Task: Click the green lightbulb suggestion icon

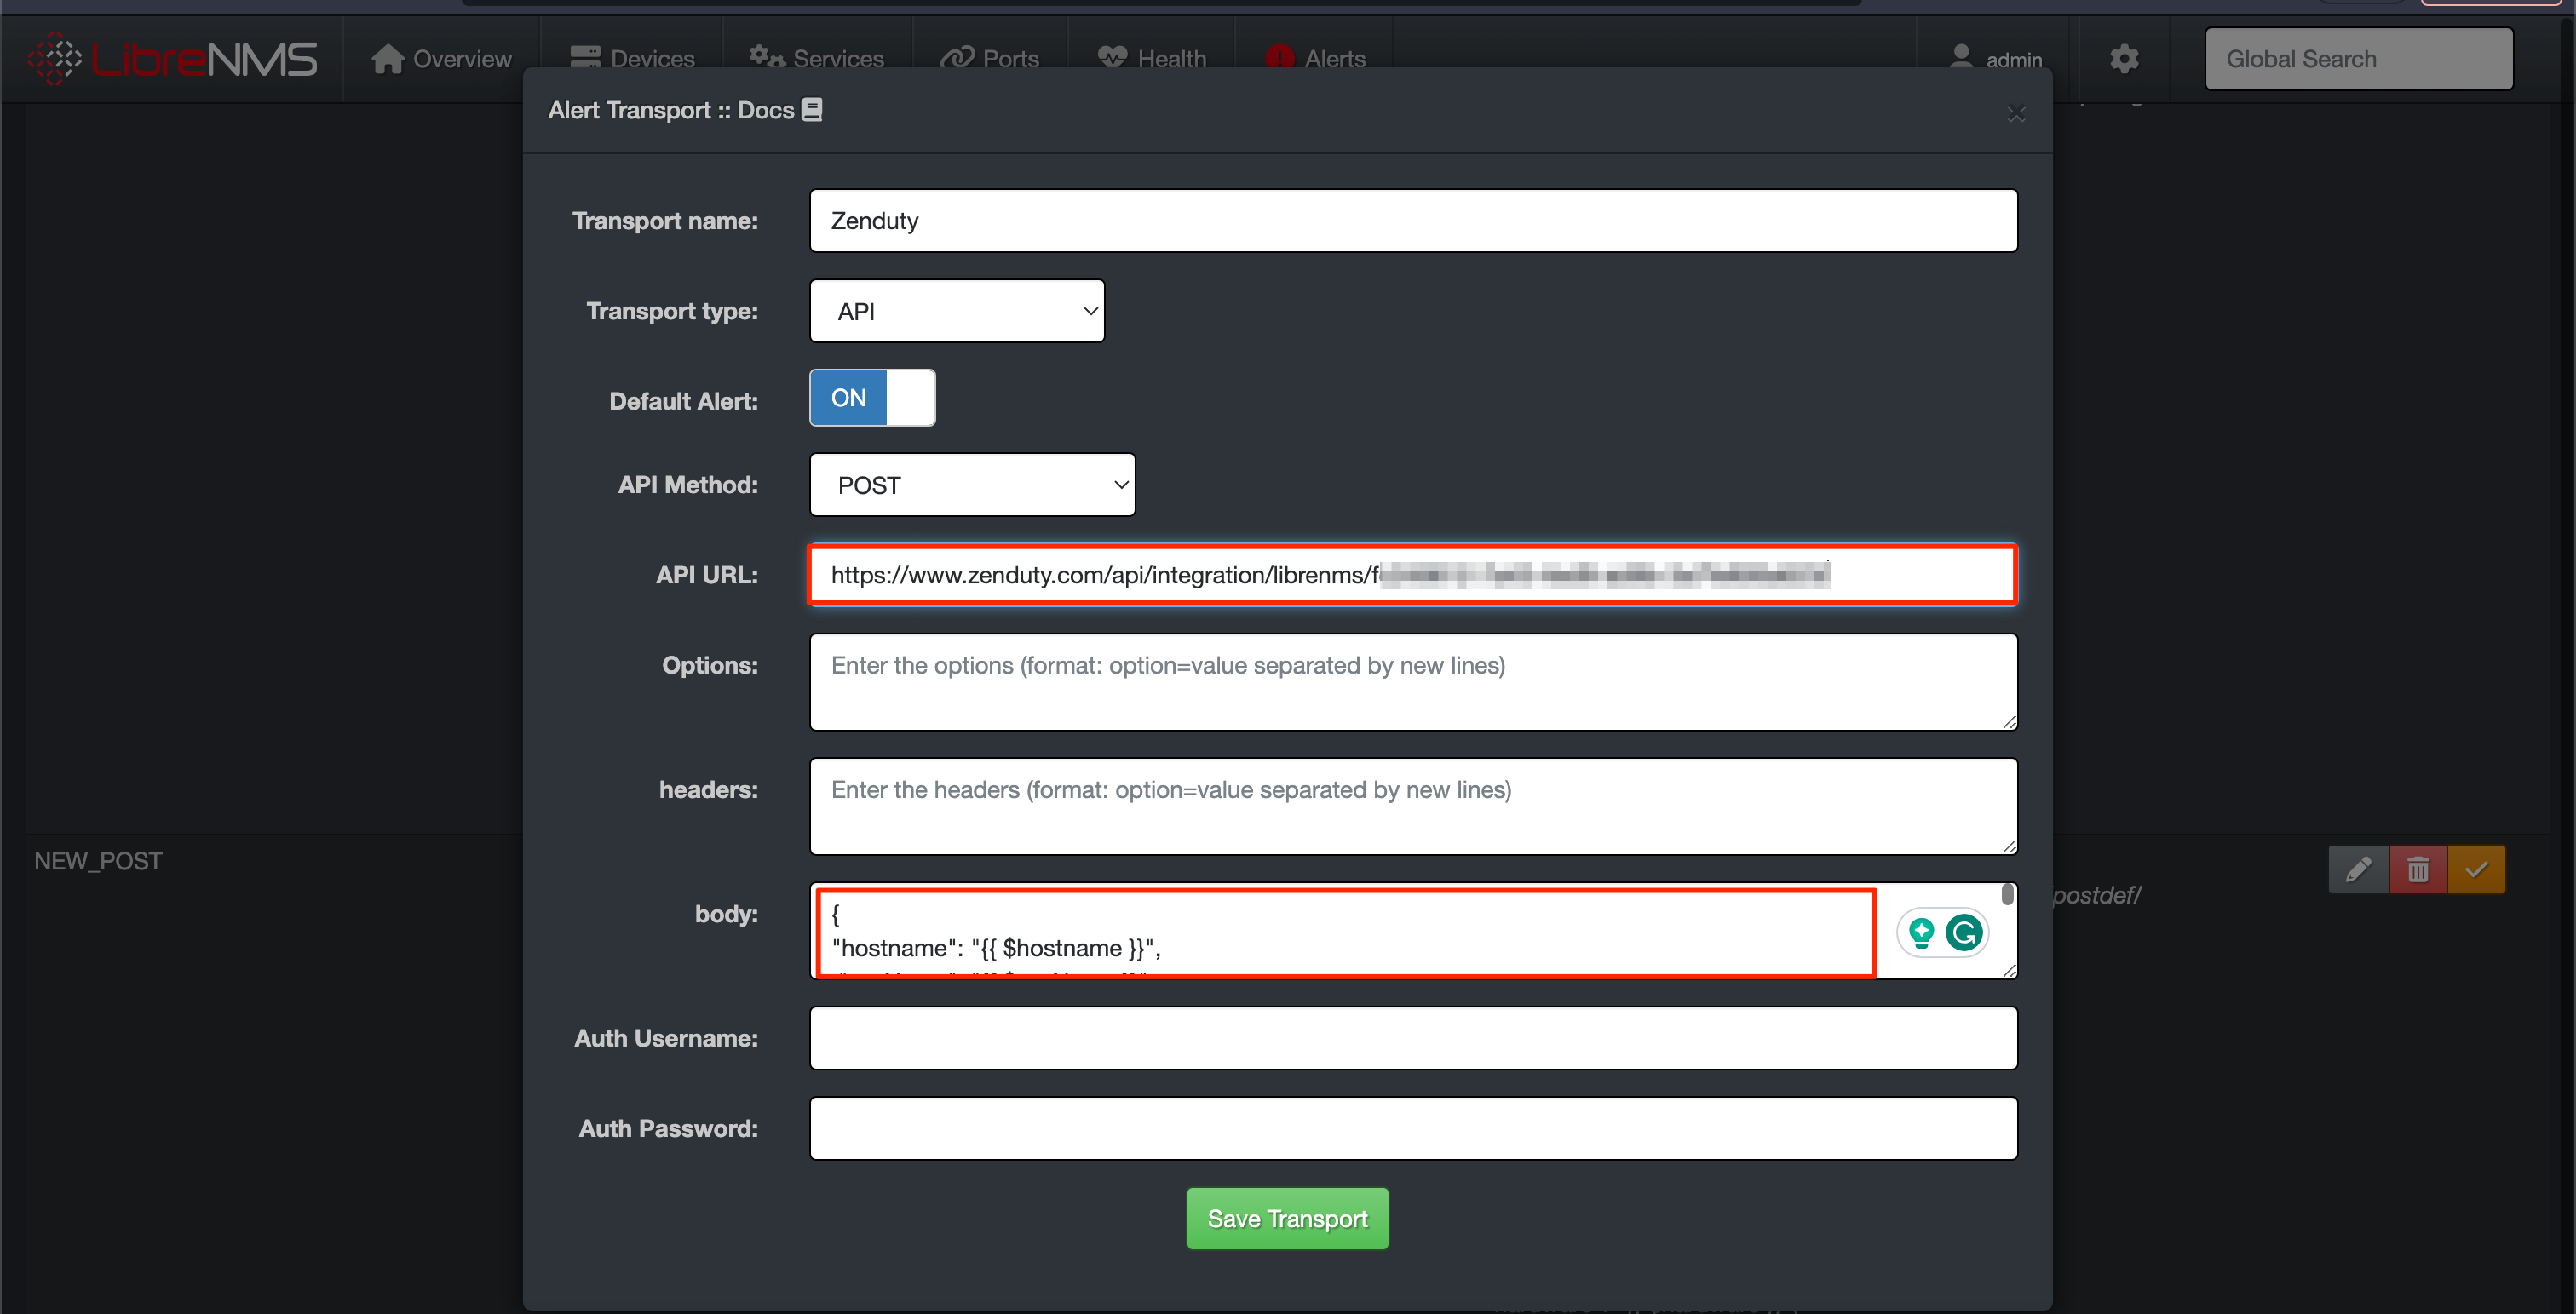Action: 1920,933
